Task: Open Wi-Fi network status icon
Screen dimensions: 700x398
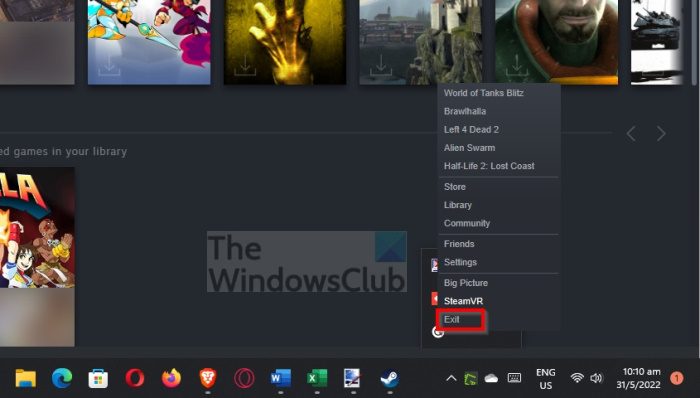Action: [577, 378]
